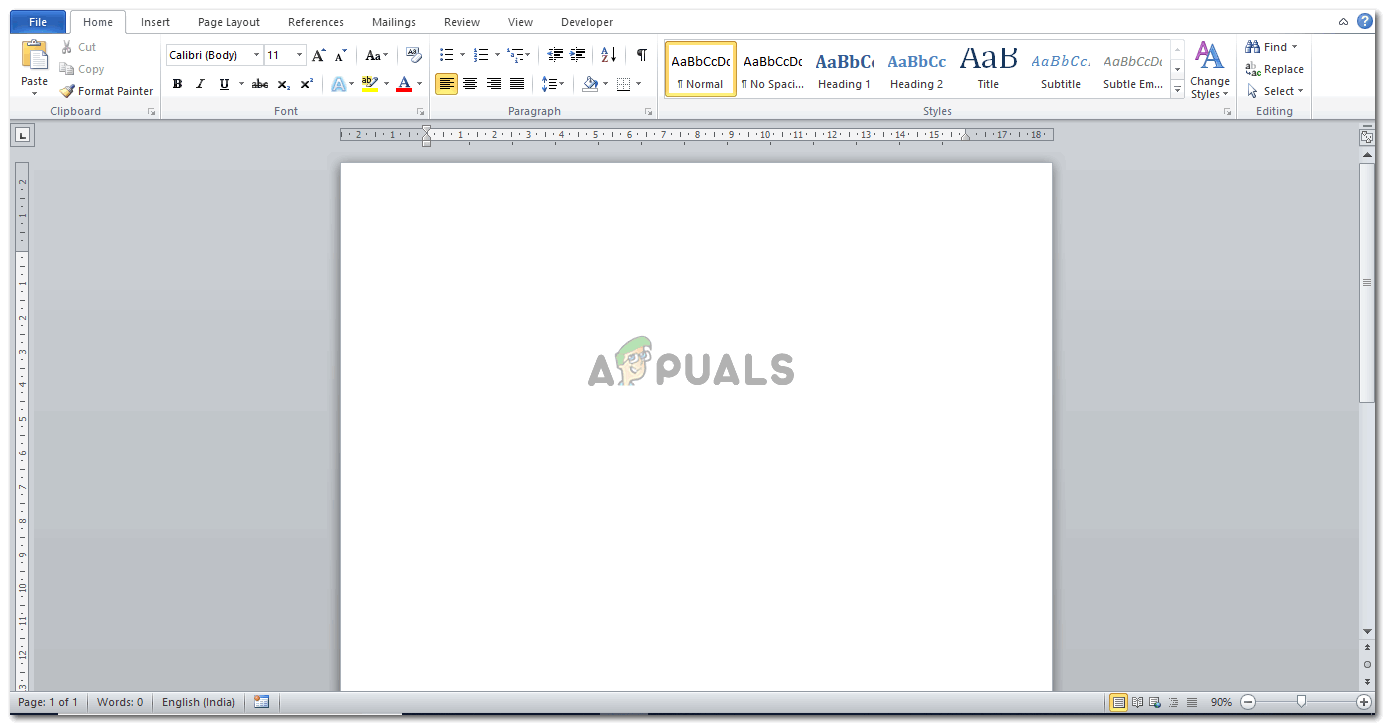Toggle Italic formatting
This screenshot has height=726, width=1386.
tap(200, 84)
